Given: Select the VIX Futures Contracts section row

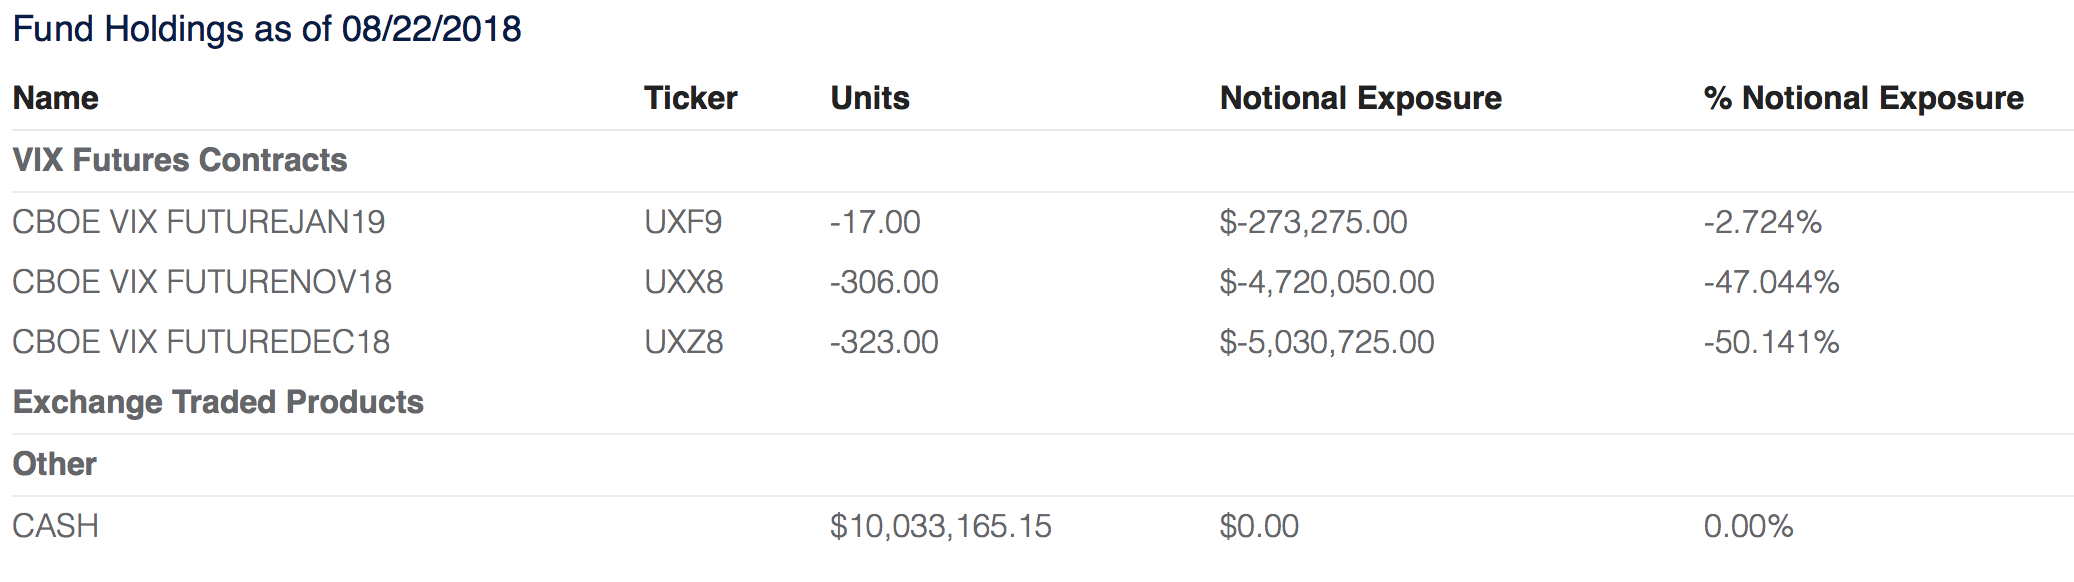Looking at the screenshot, I should pyautogui.click(x=180, y=160).
